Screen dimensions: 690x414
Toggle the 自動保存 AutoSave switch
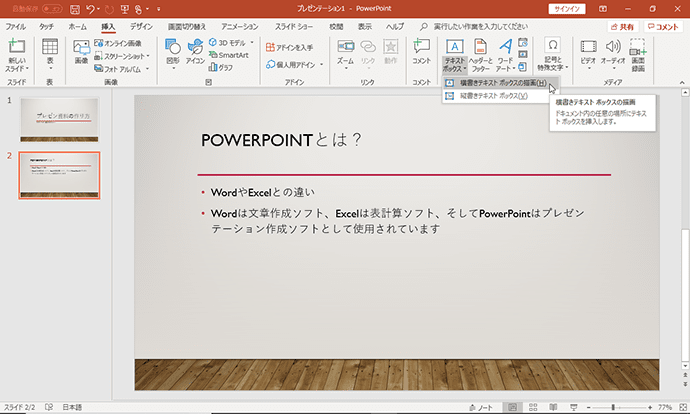52,9
